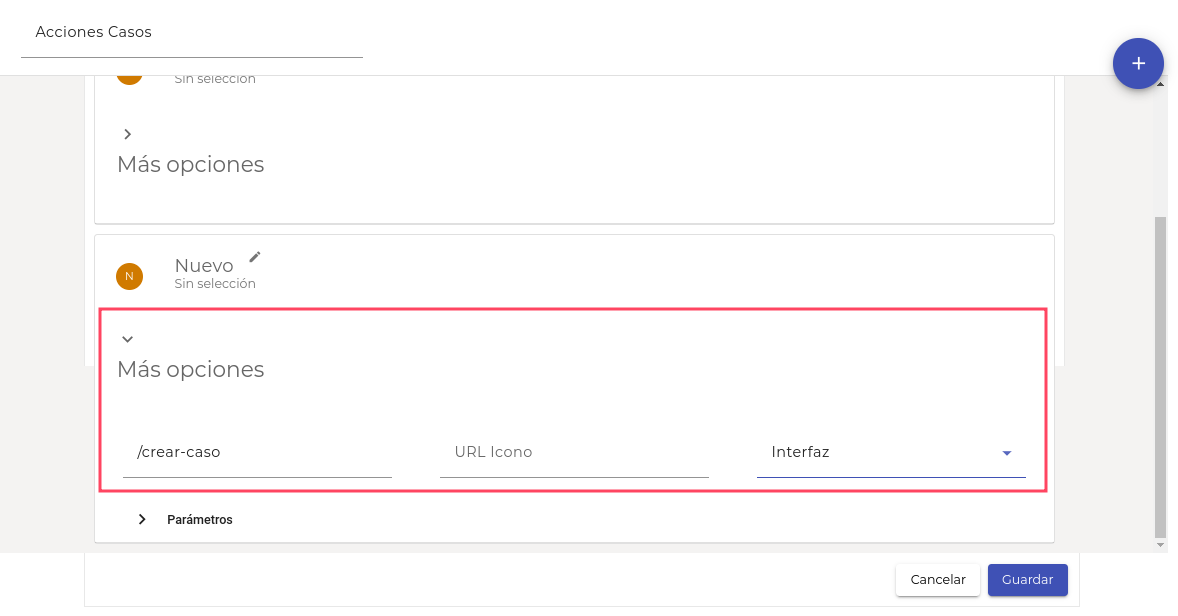Click Sin selección text below Nuevo

(x=215, y=284)
